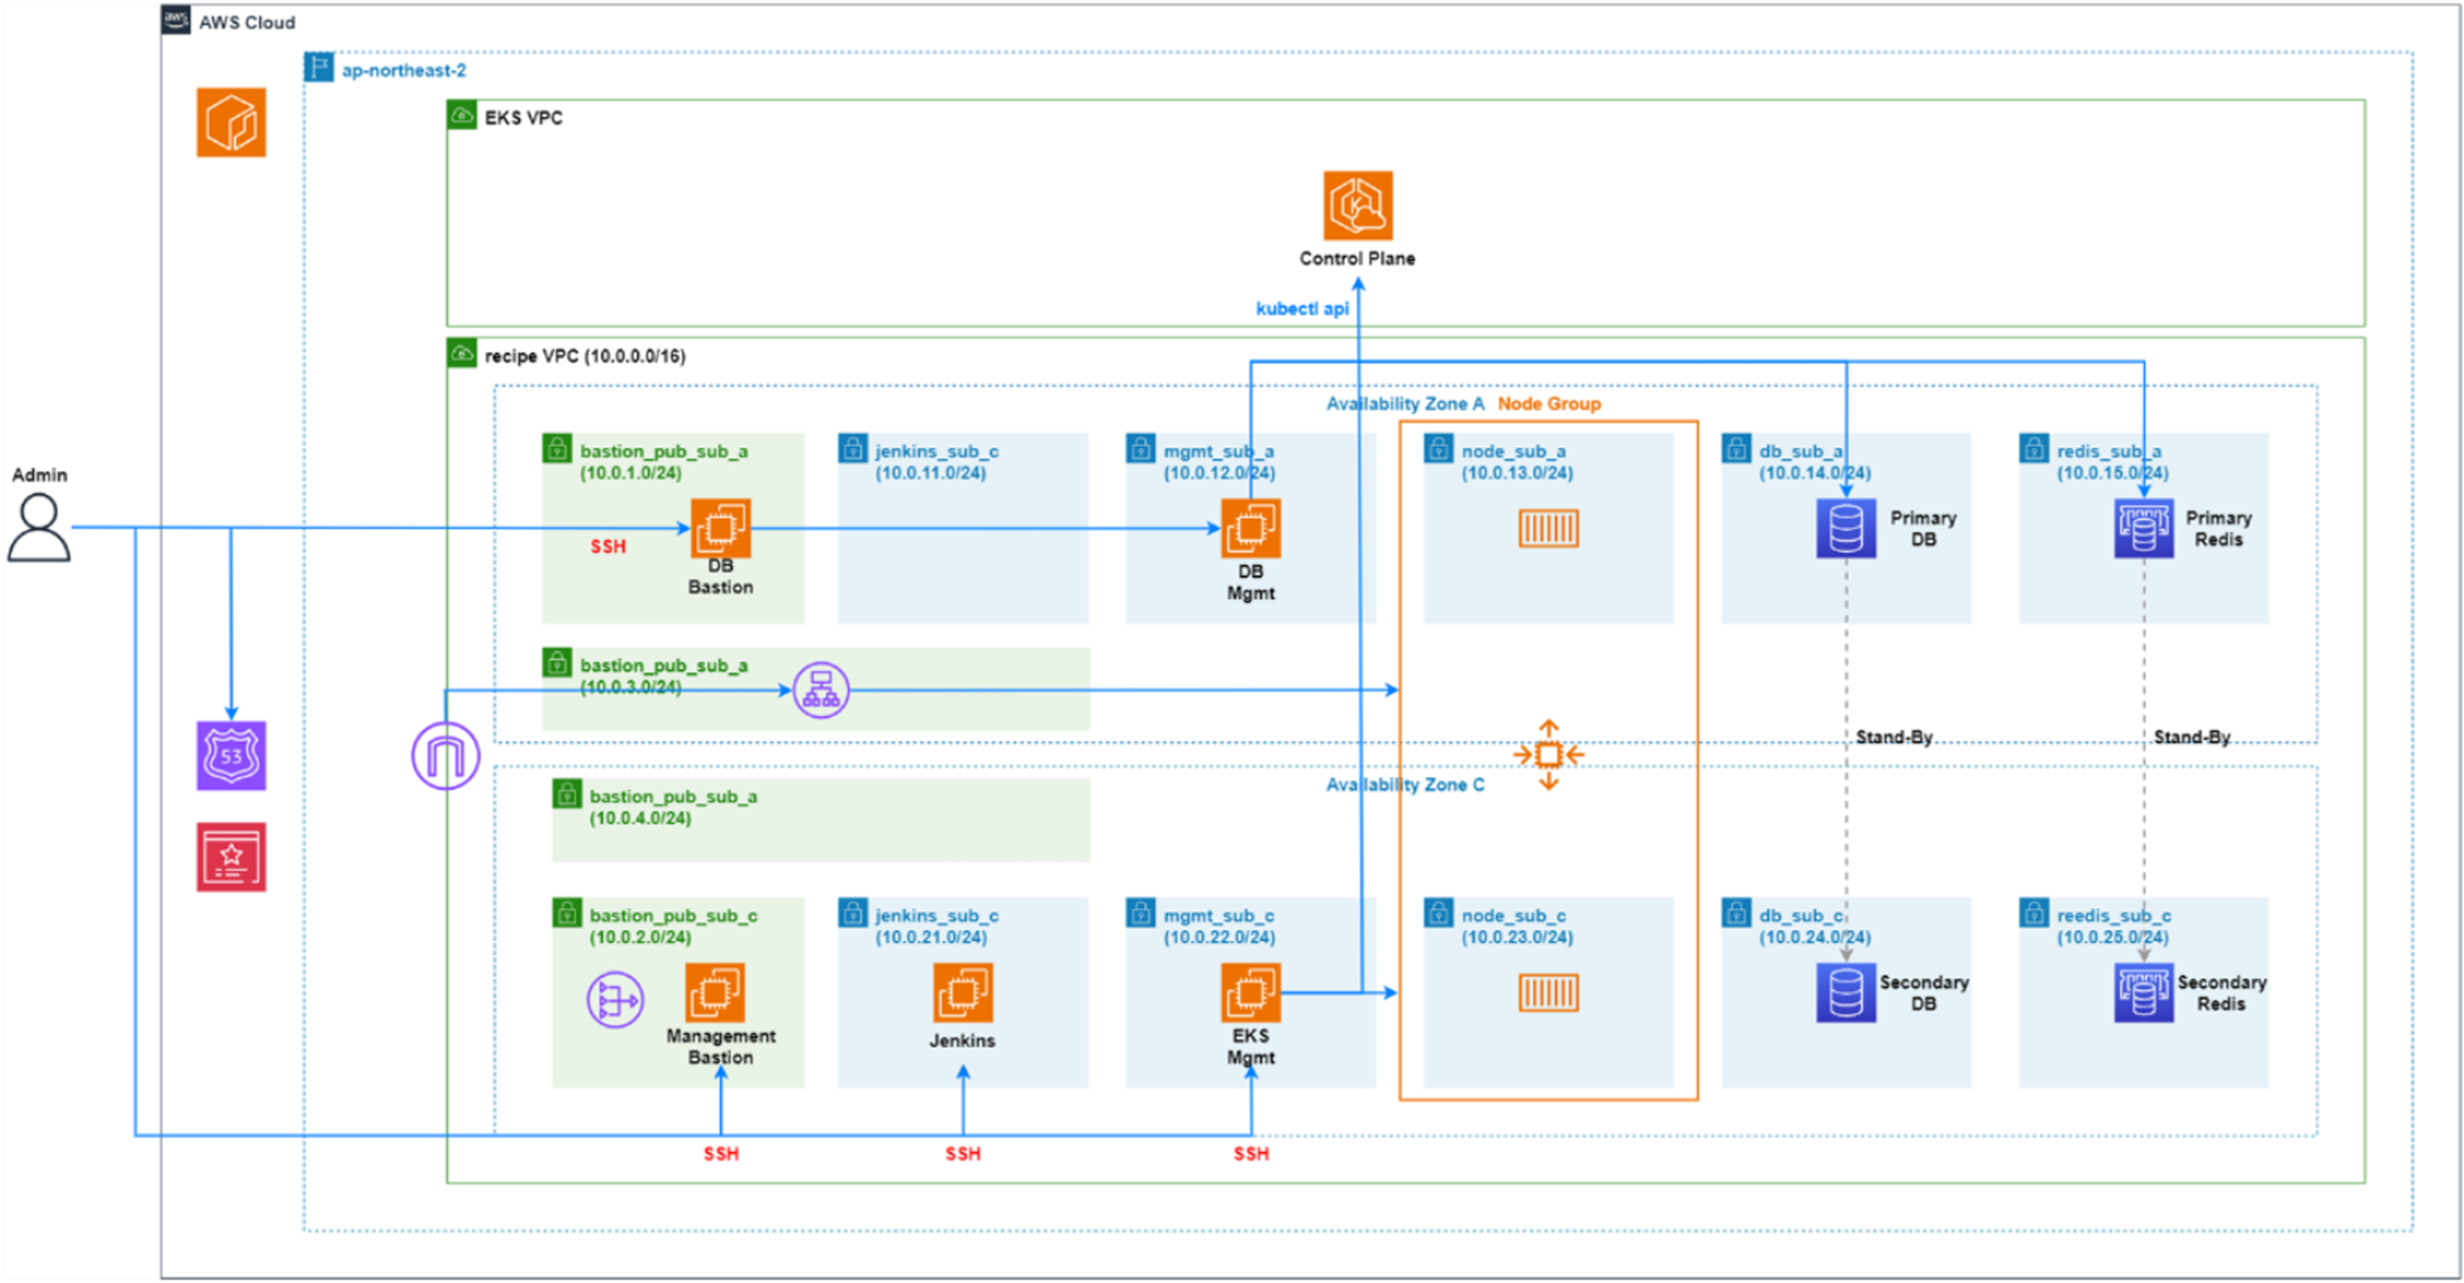Image resolution: width=2464 pixels, height=1283 pixels.
Task: Select the auto scaling icon in Node Group
Action: pos(1548,755)
